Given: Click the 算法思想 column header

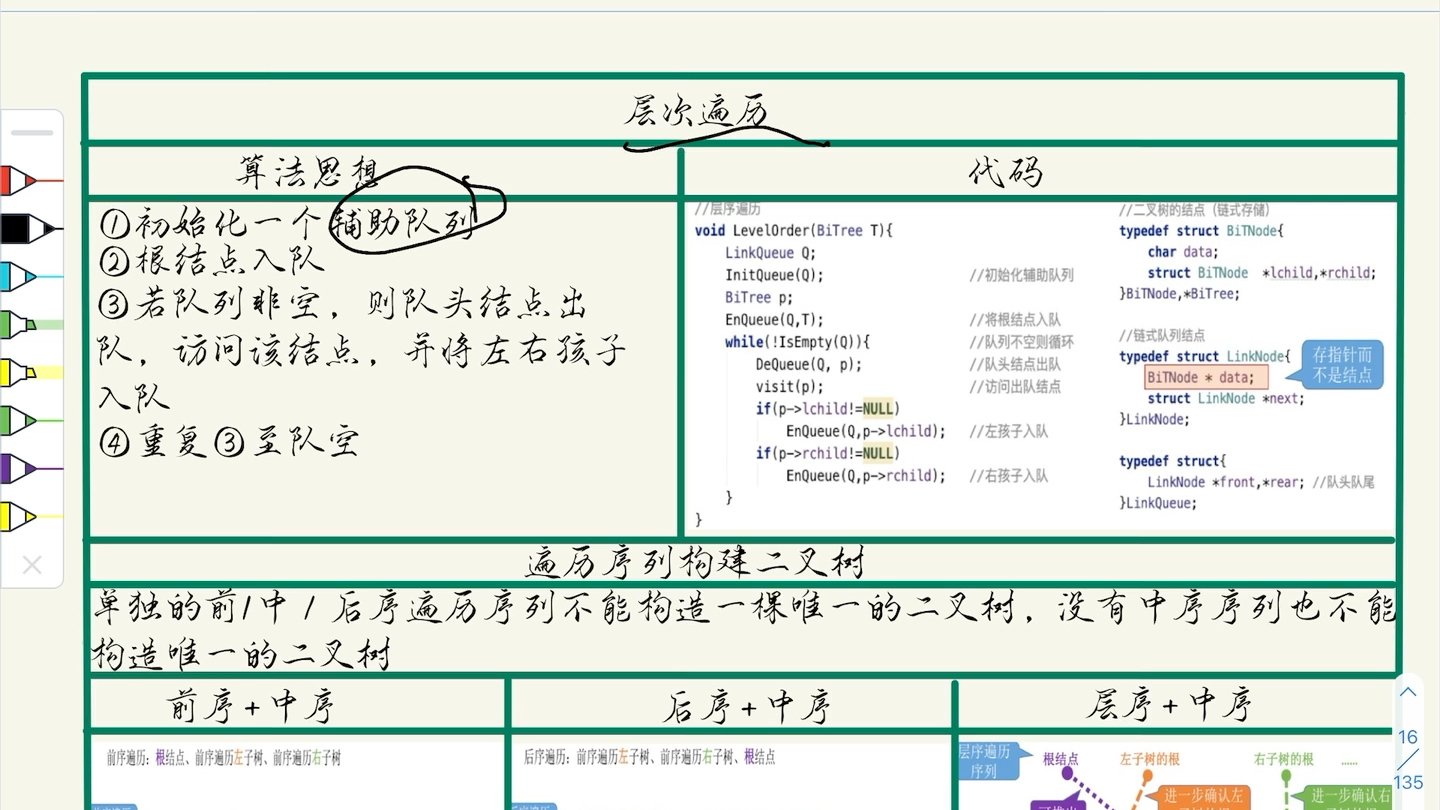Looking at the screenshot, I should click(x=308, y=172).
